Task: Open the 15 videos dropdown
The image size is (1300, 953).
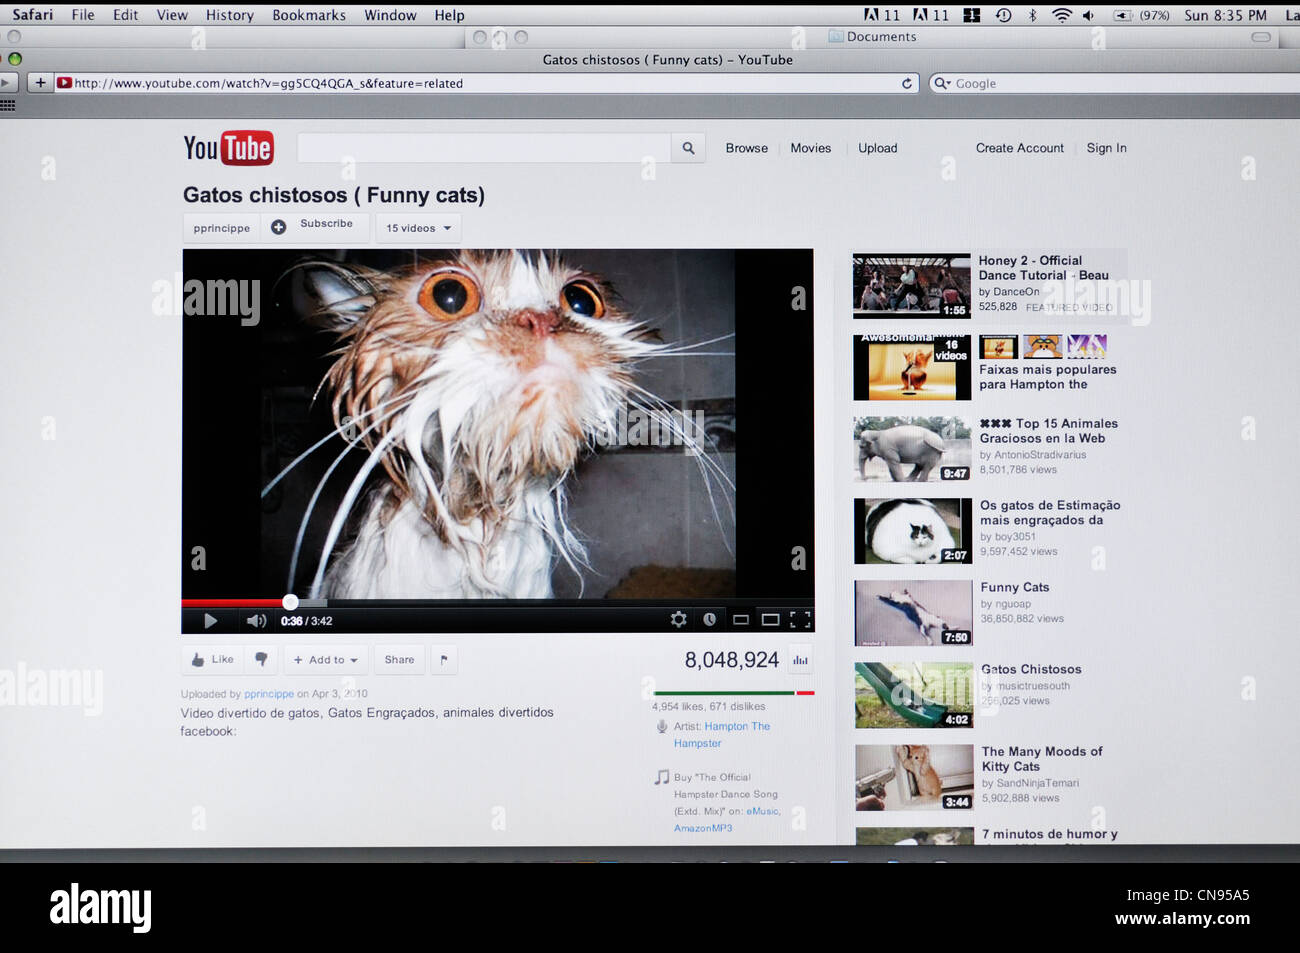Action: (x=418, y=228)
